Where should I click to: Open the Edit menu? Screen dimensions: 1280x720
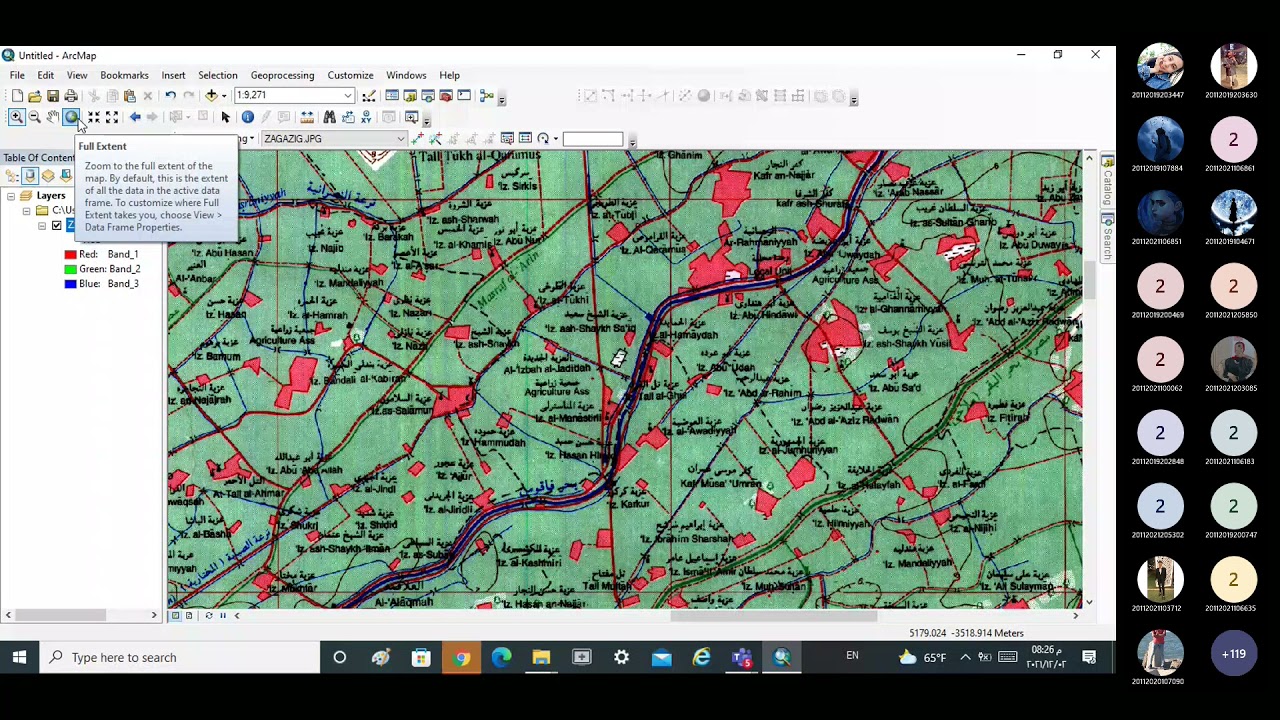click(46, 75)
